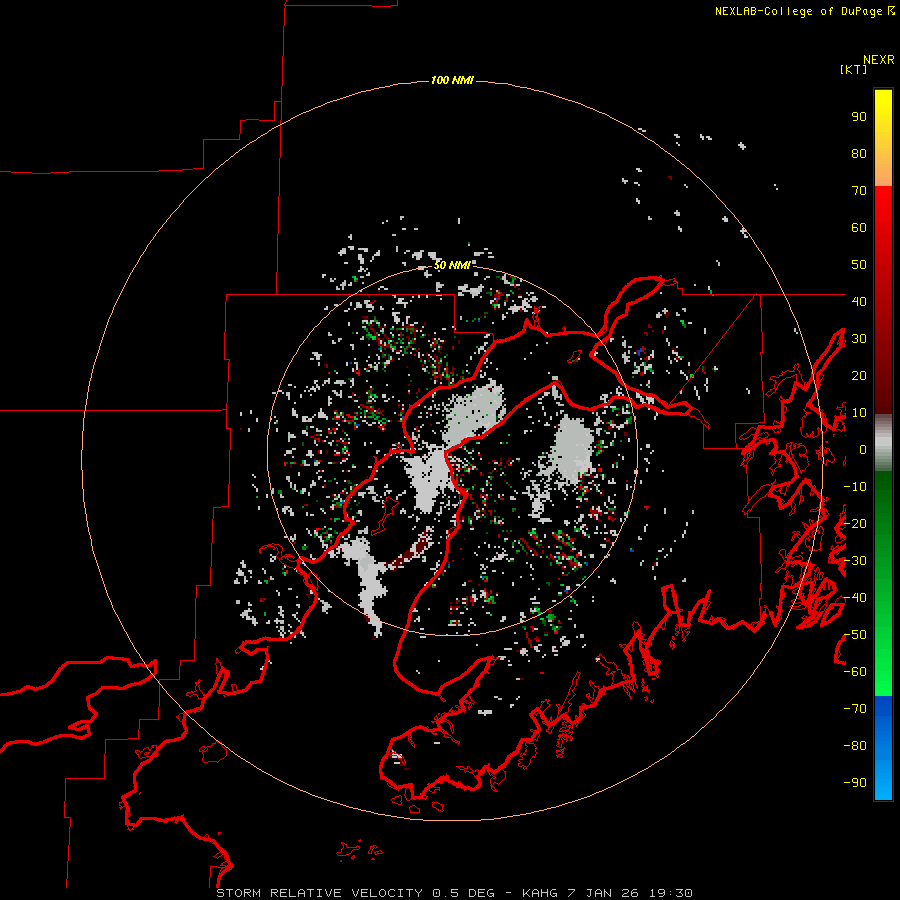Click the blue segment of the color bar
Screen dimensions: 900x900
(x=883, y=747)
